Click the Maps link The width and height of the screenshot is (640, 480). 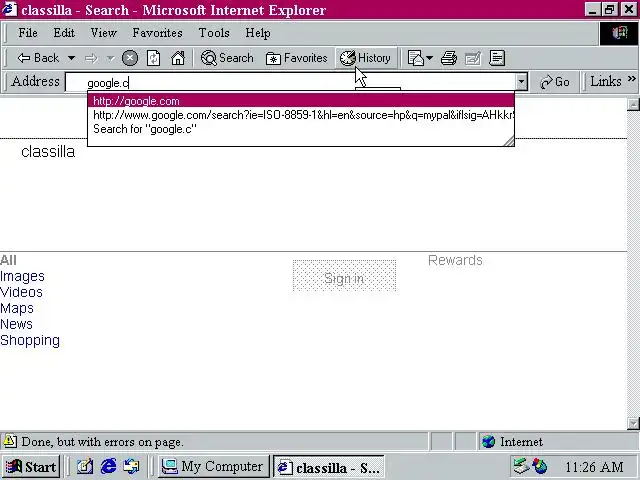point(17,308)
